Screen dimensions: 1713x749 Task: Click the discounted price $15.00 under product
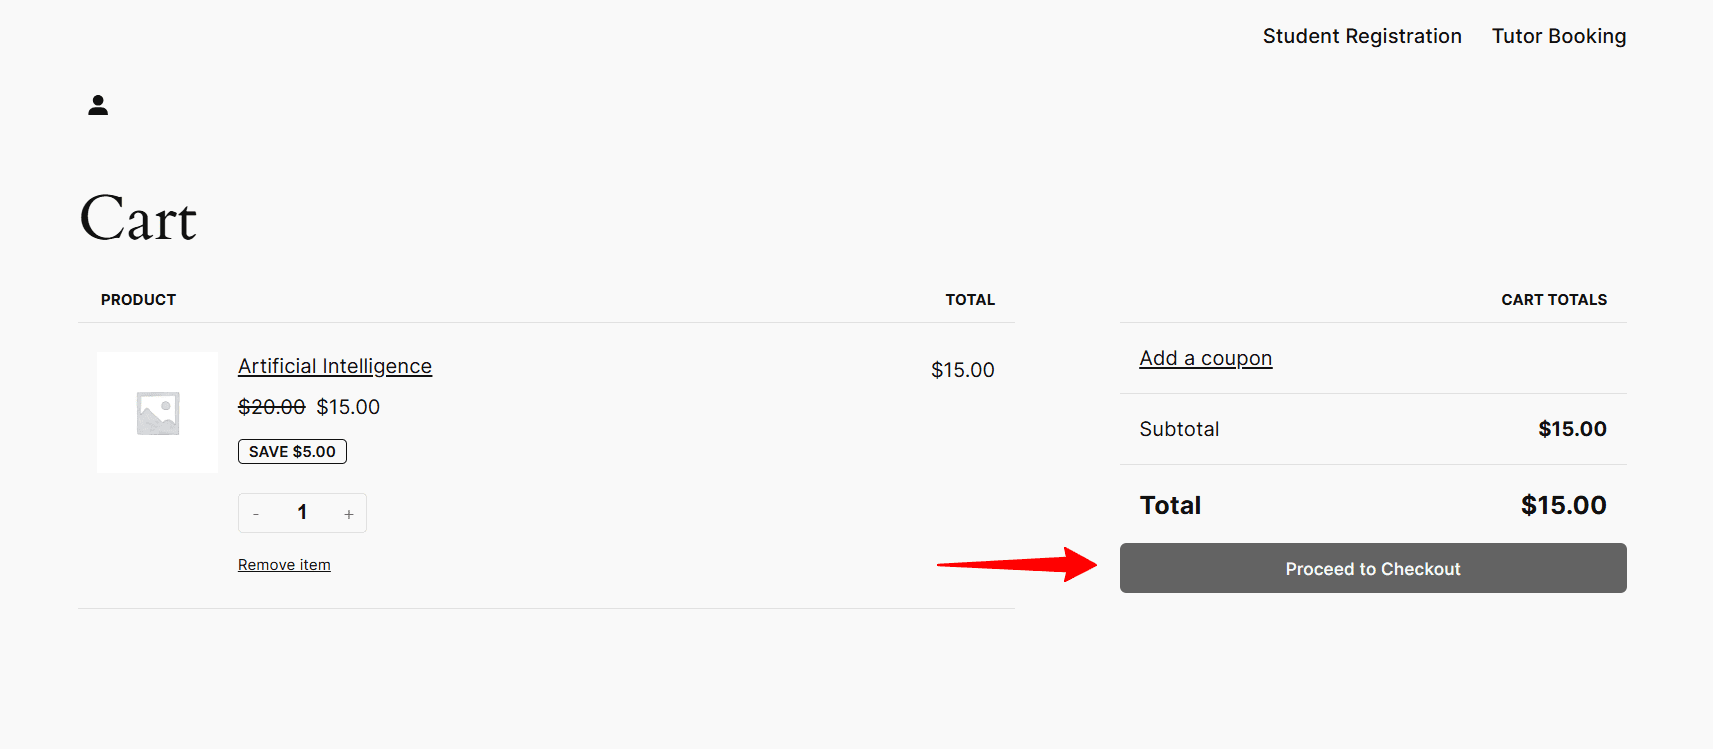(348, 406)
